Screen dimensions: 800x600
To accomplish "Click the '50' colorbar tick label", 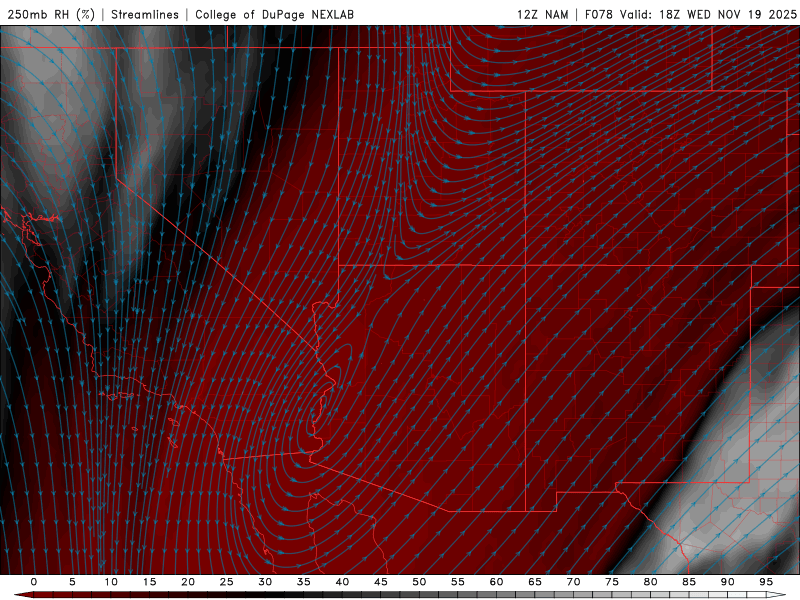I will pyautogui.click(x=419, y=582).
